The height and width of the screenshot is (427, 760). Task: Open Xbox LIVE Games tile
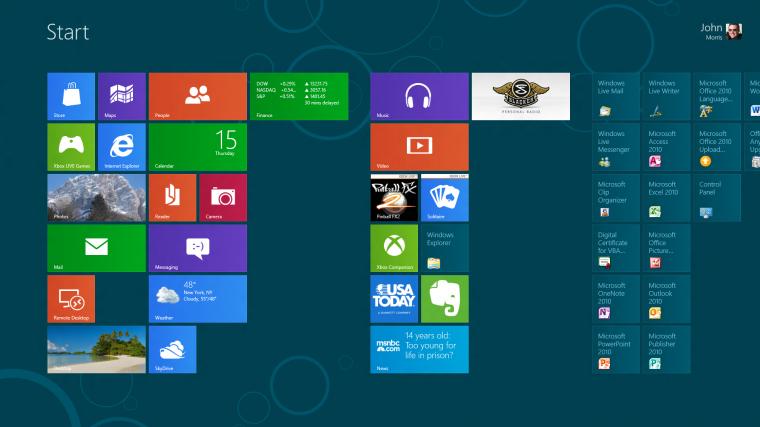click(x=71, y=147)
